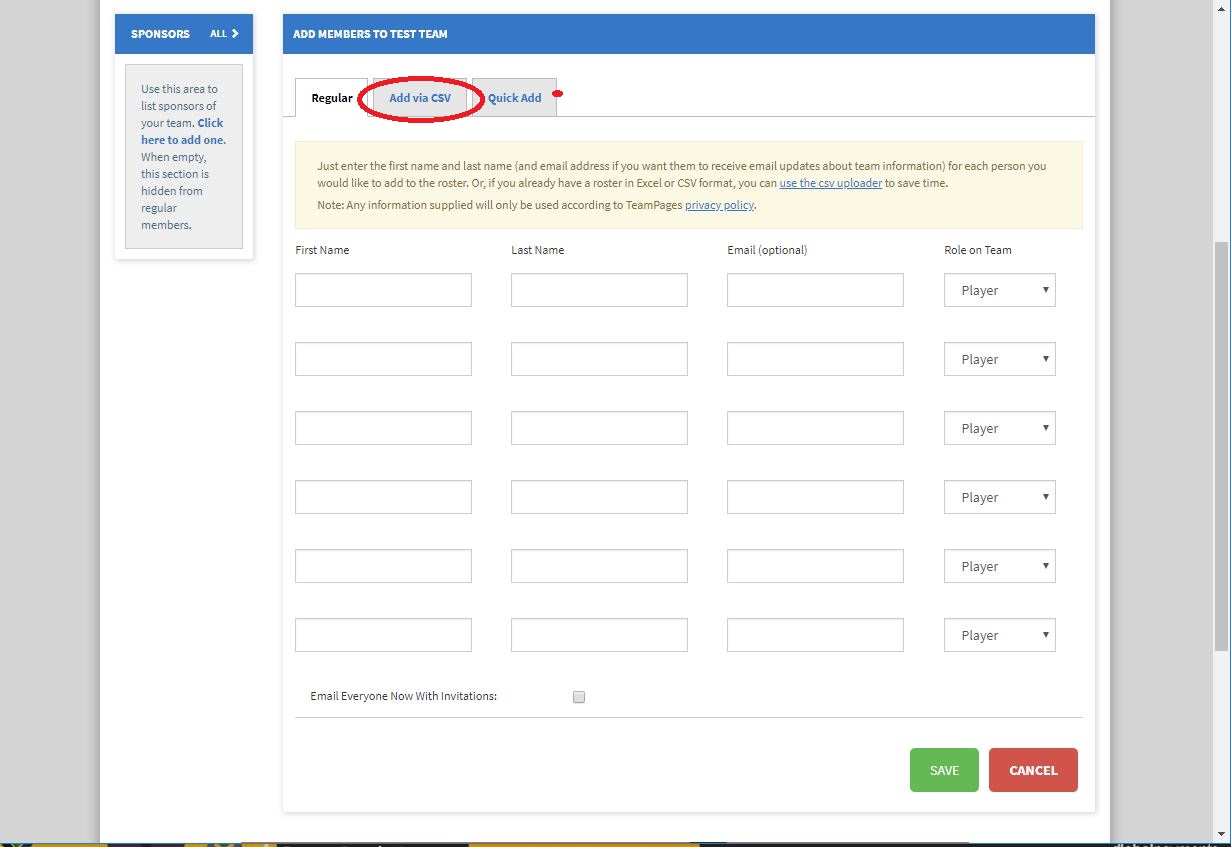This screenshot has width=1231, height=847.
Task: Open fifth row Player role dropdown
Action: 999,566
